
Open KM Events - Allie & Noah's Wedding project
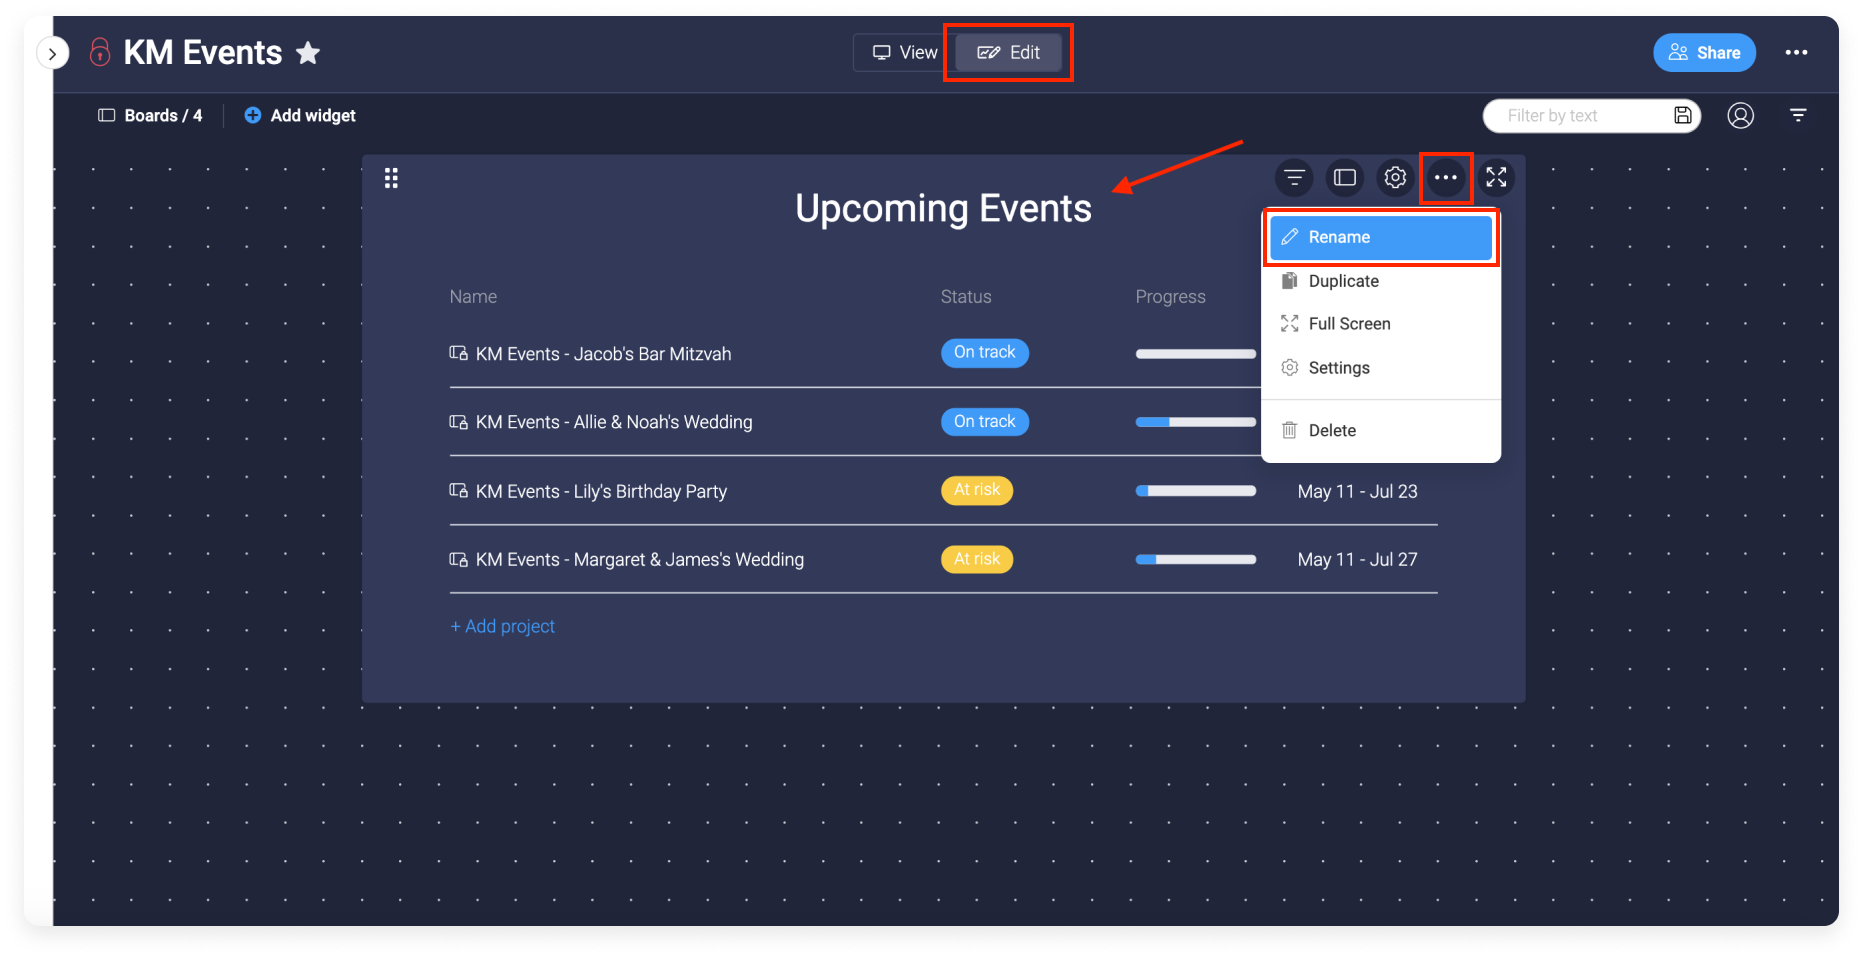[614, 422]
